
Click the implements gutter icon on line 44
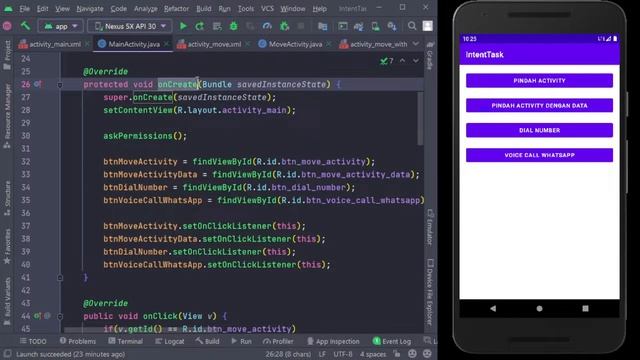(x=37, y=316)
